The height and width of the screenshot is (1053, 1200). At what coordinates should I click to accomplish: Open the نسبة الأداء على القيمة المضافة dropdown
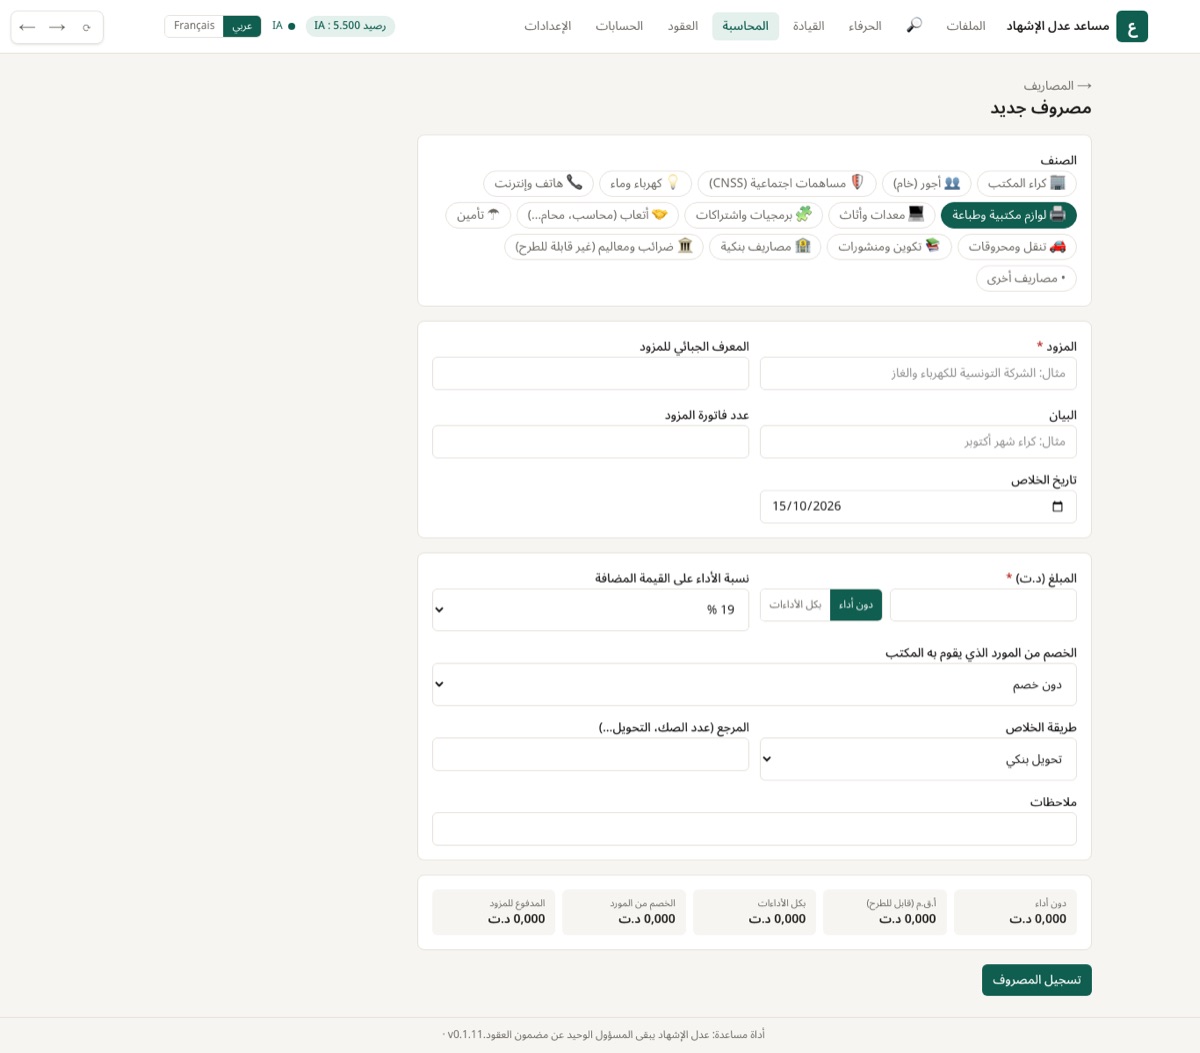[590, 610]
